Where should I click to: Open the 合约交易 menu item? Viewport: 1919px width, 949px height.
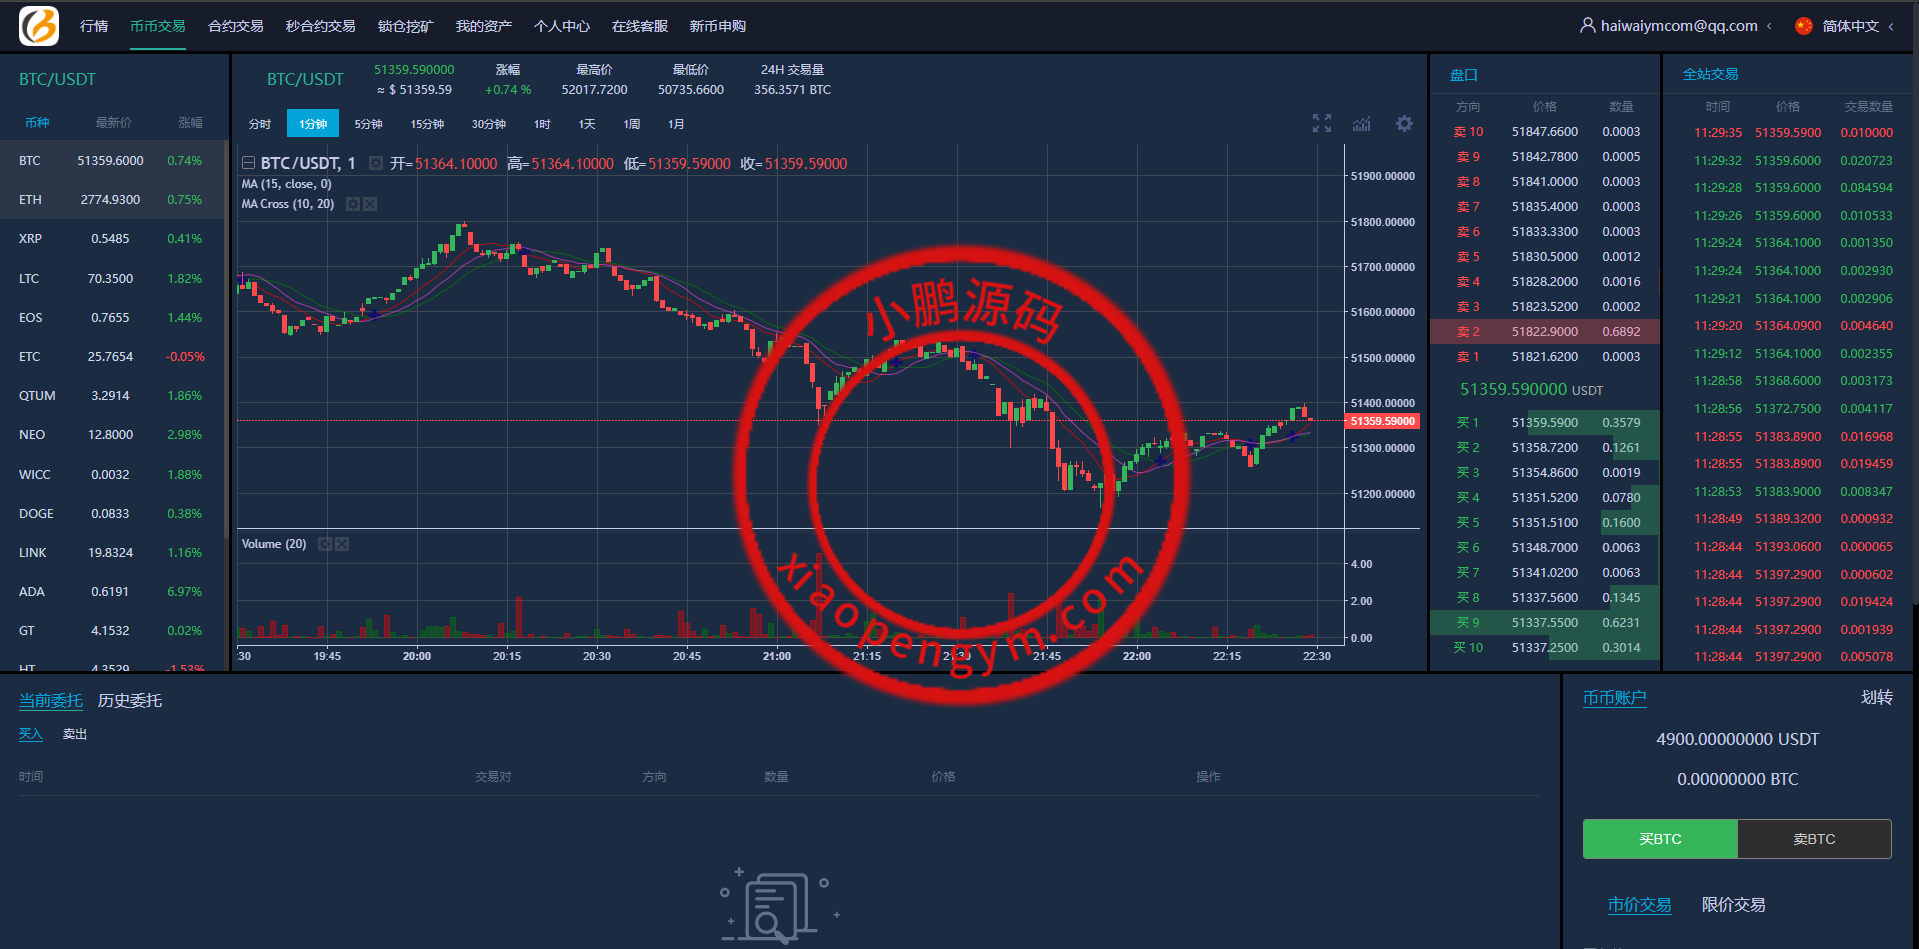[x=236, y=26]
